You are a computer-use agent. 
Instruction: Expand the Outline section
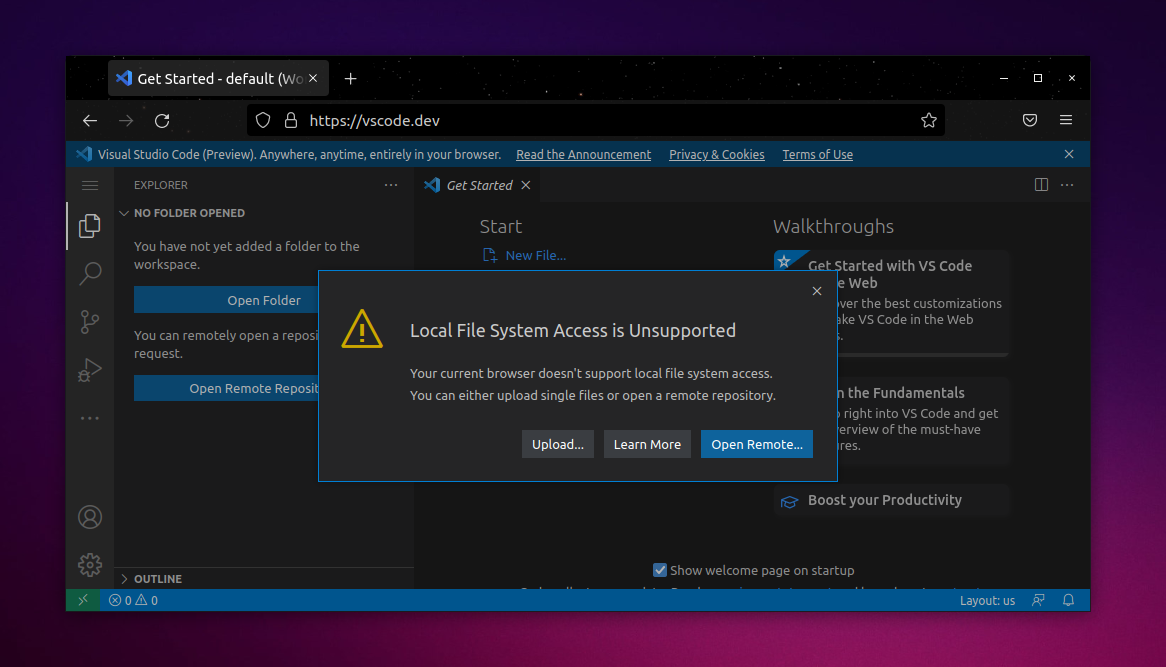266,579
